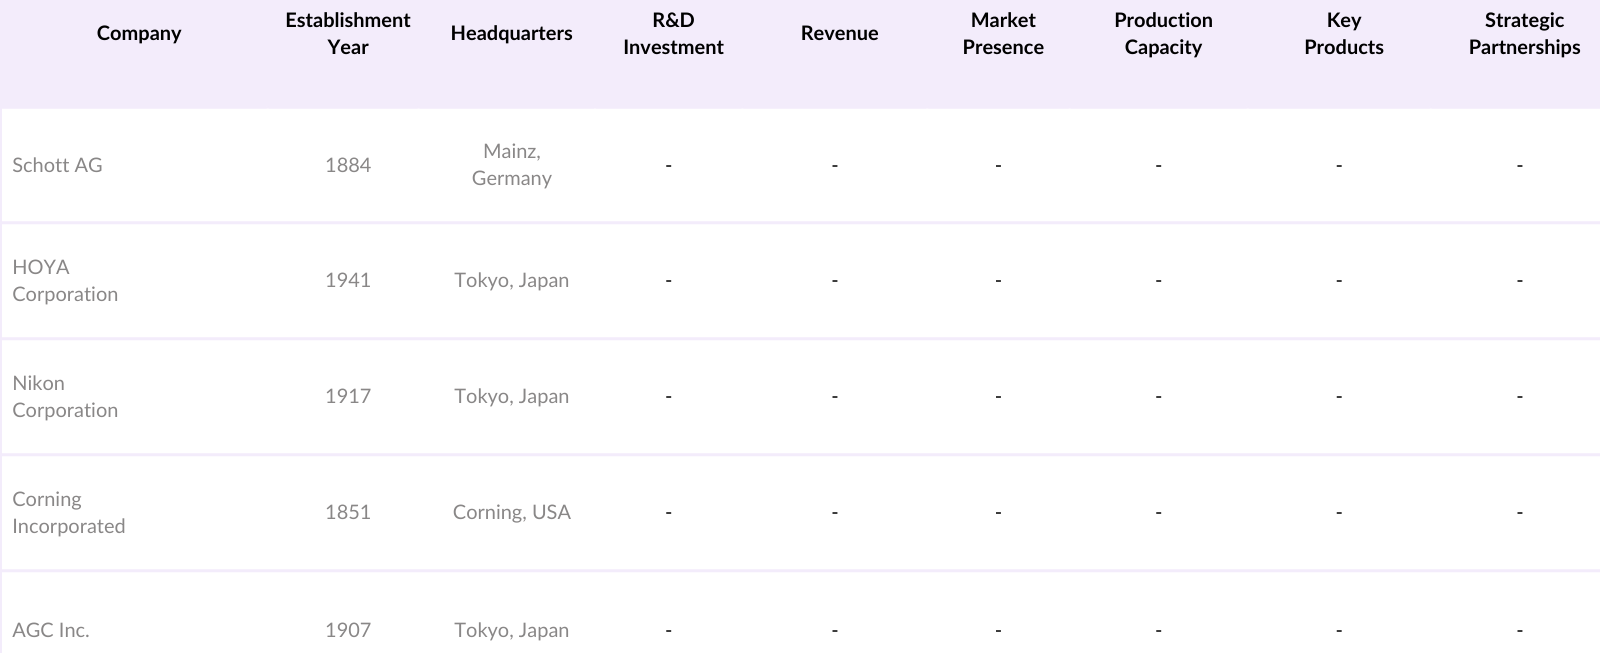Click the Schott AG R&D Investment cell

[x=669, y=165]
